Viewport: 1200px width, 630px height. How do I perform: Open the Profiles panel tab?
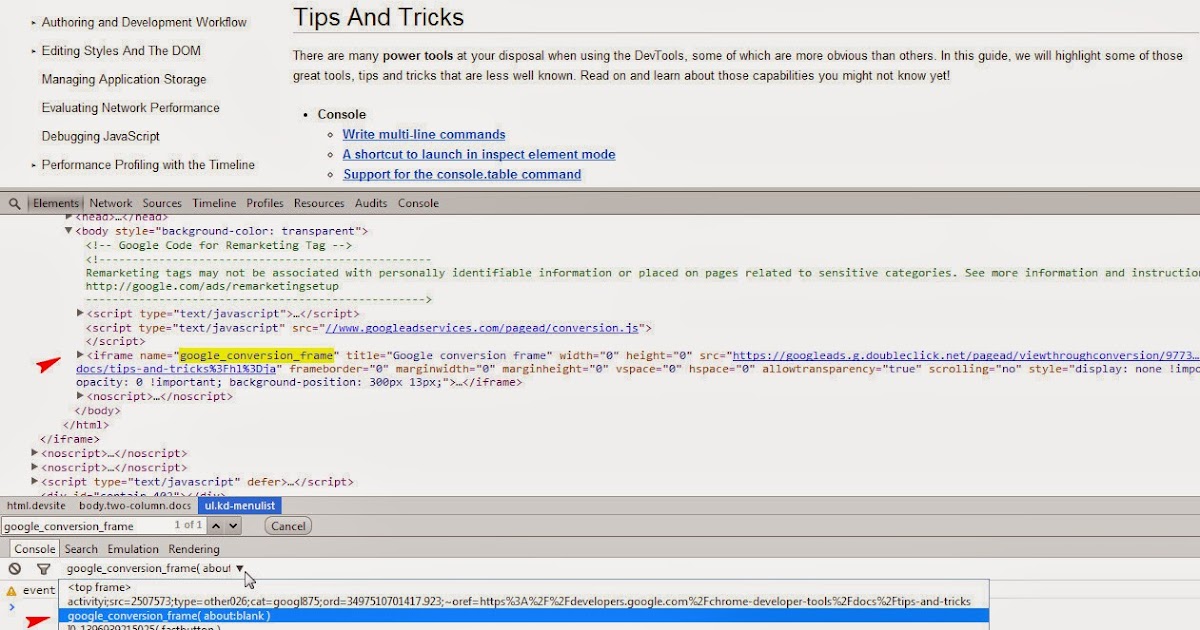coord(265,203)
